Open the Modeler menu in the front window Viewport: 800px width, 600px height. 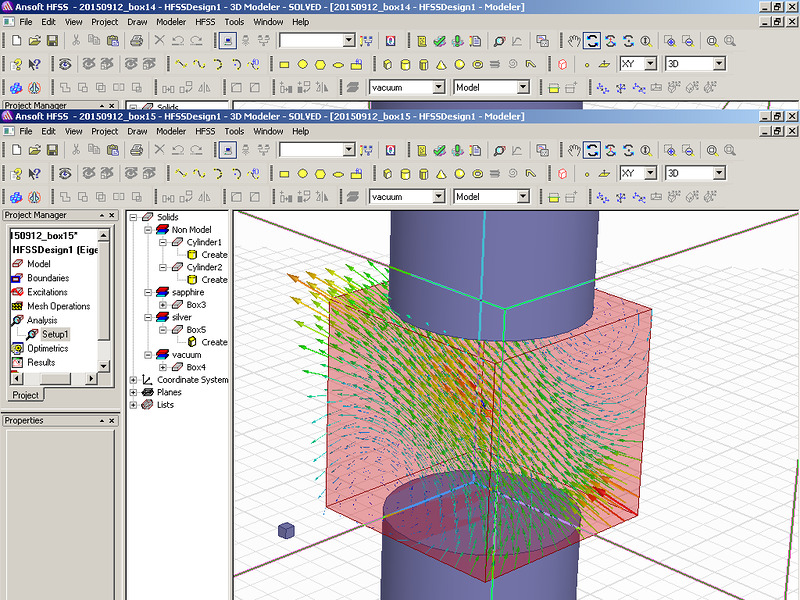point(170,131)
